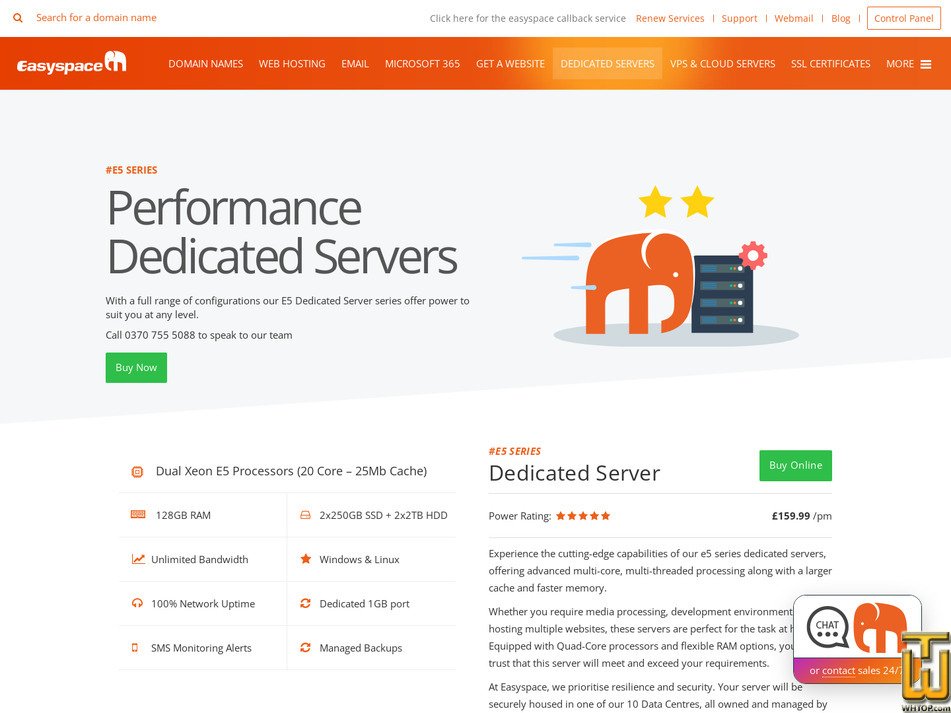
Task: Click the star icon beside Windows & Linux
Action: (x=306, y=558)
